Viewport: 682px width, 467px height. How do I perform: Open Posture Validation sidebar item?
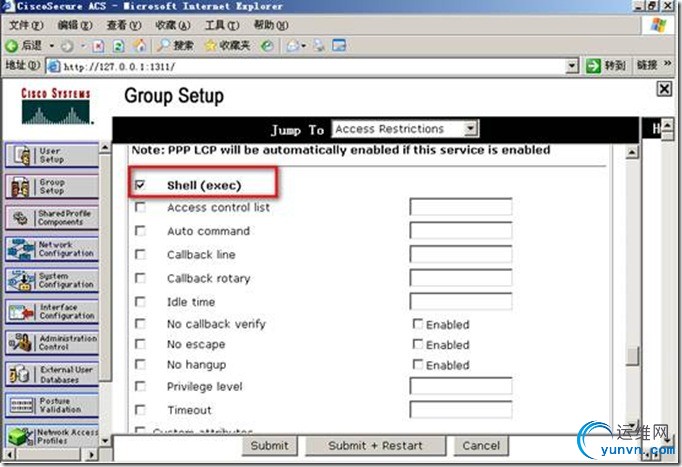(x=52, y=406)
